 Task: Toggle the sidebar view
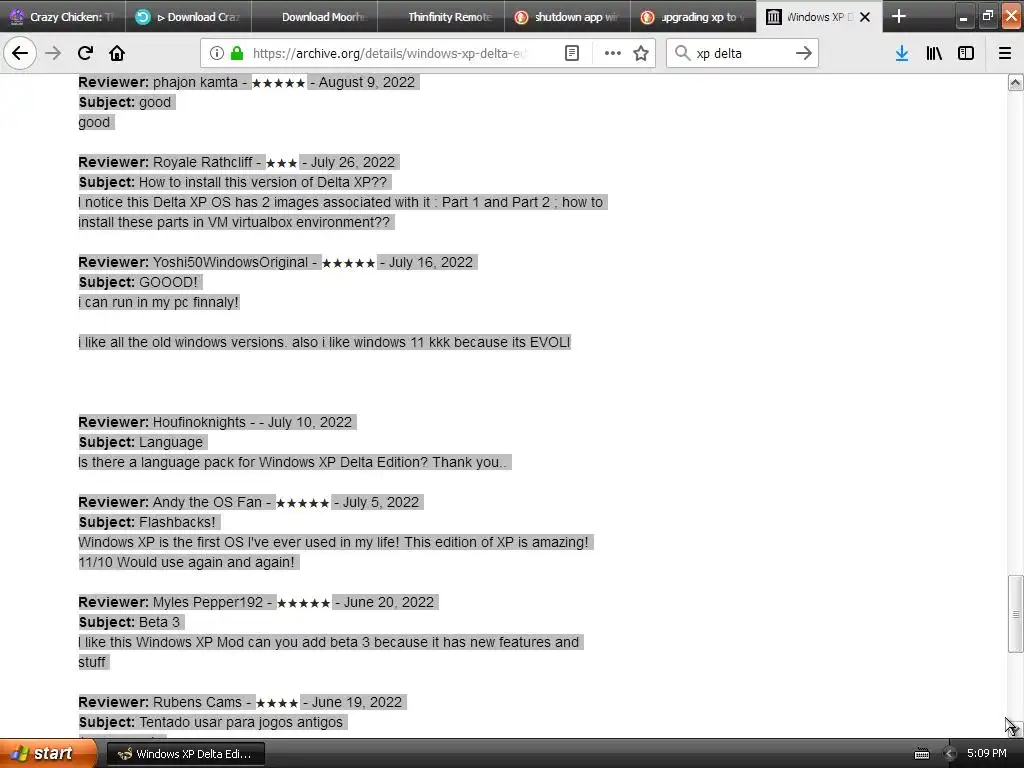click(x=966, y=53)
